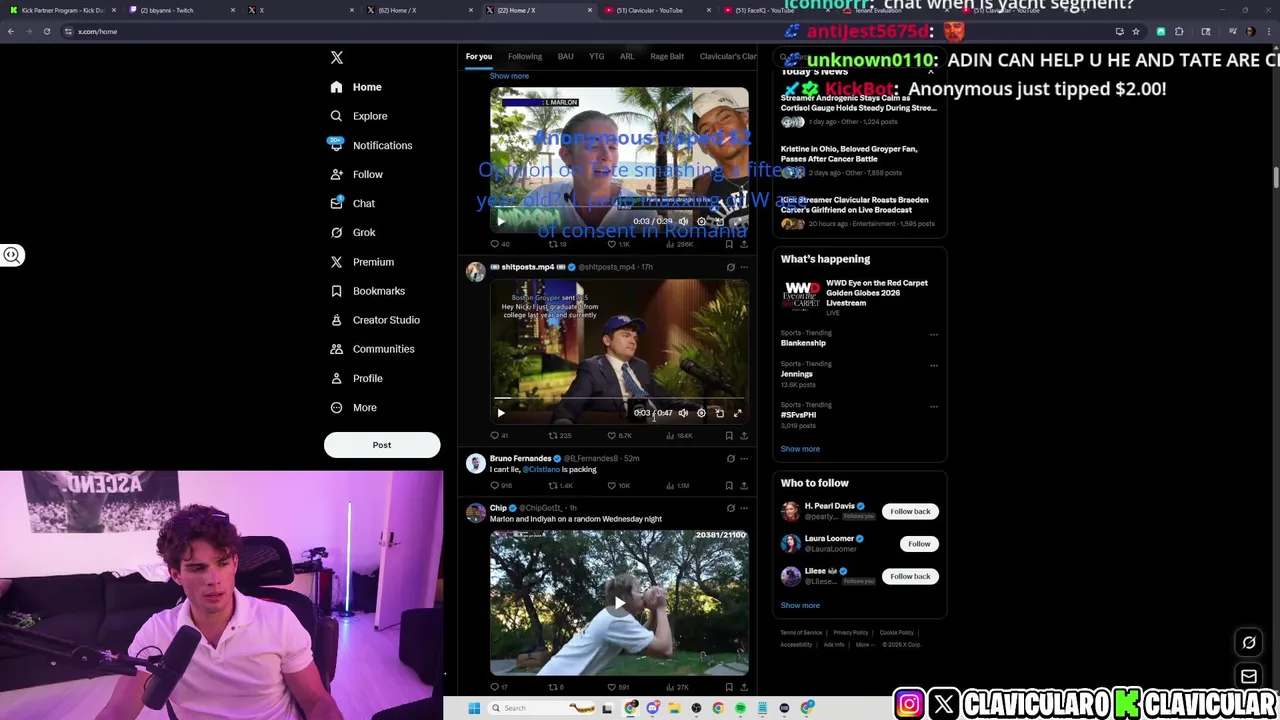This screenshot has width=1280, height=720.
Task: Open options for #SFvsPHI trend
Action: point(934,406)
